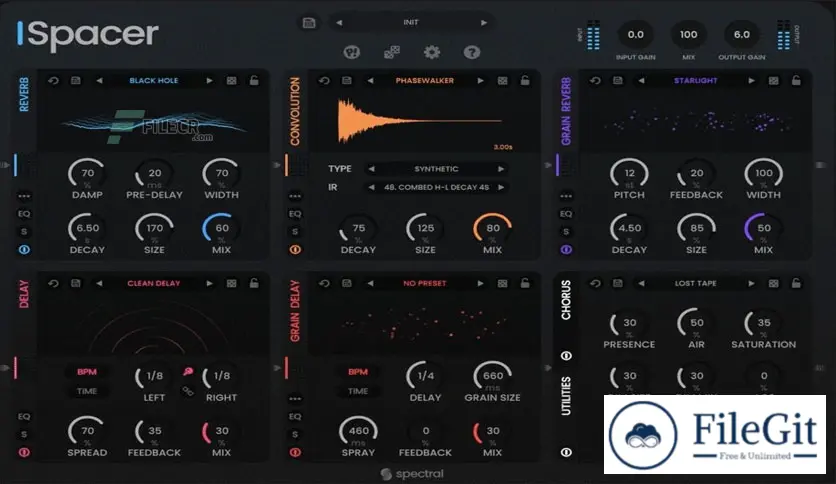Reset the Grain Delay module
This screenshot has width=836, height=484.
point(324,284)
